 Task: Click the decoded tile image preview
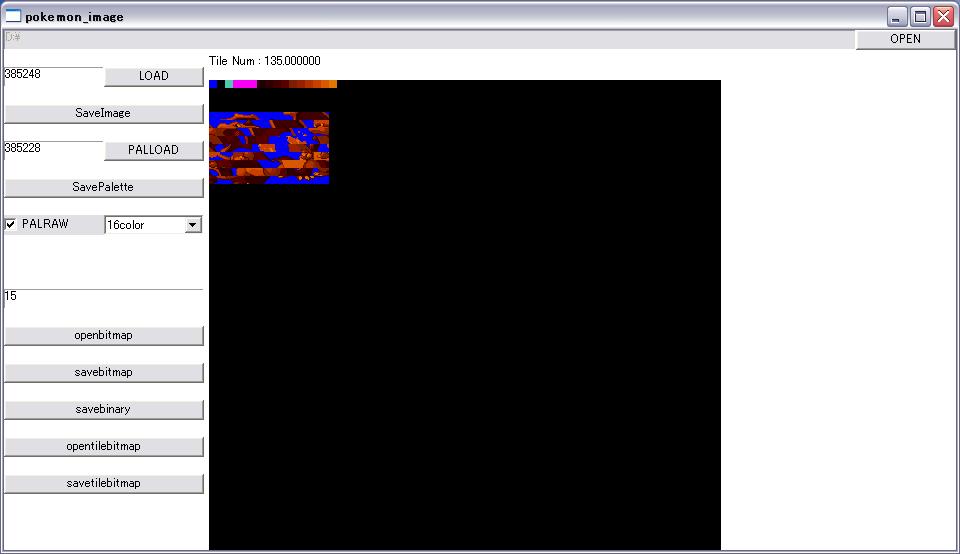pyautogui.click(x=269, y=148)
